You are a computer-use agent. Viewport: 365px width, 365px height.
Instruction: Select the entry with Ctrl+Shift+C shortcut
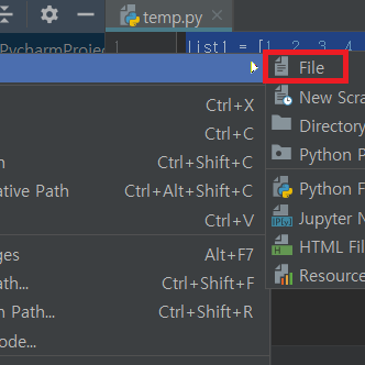pyautogui.click(x=133, y=163)
